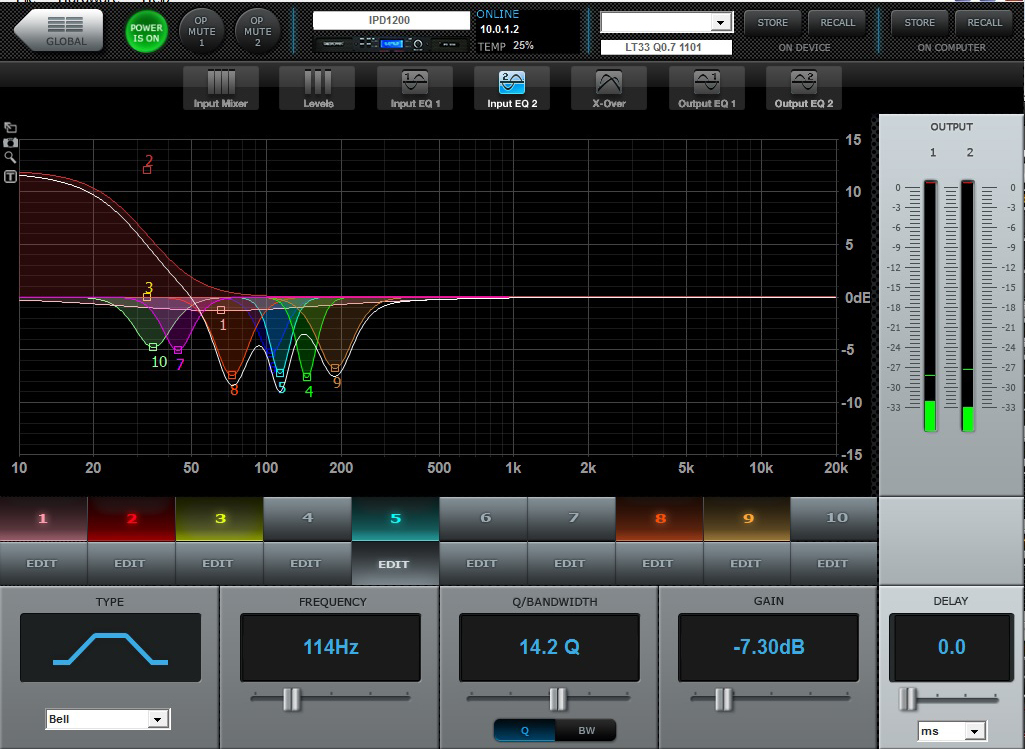
Task: Toggle OP MUTE 2
Action: click(258, 31)
